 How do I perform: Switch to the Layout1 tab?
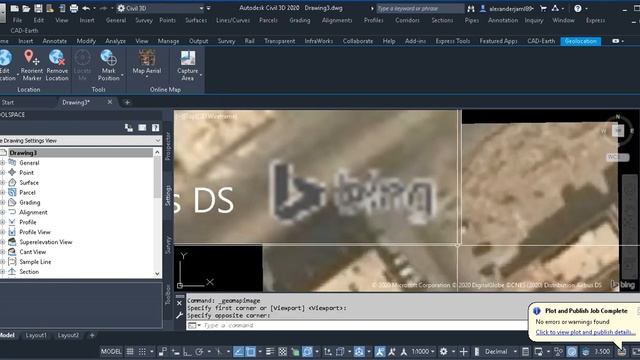[x=36, y=335]
